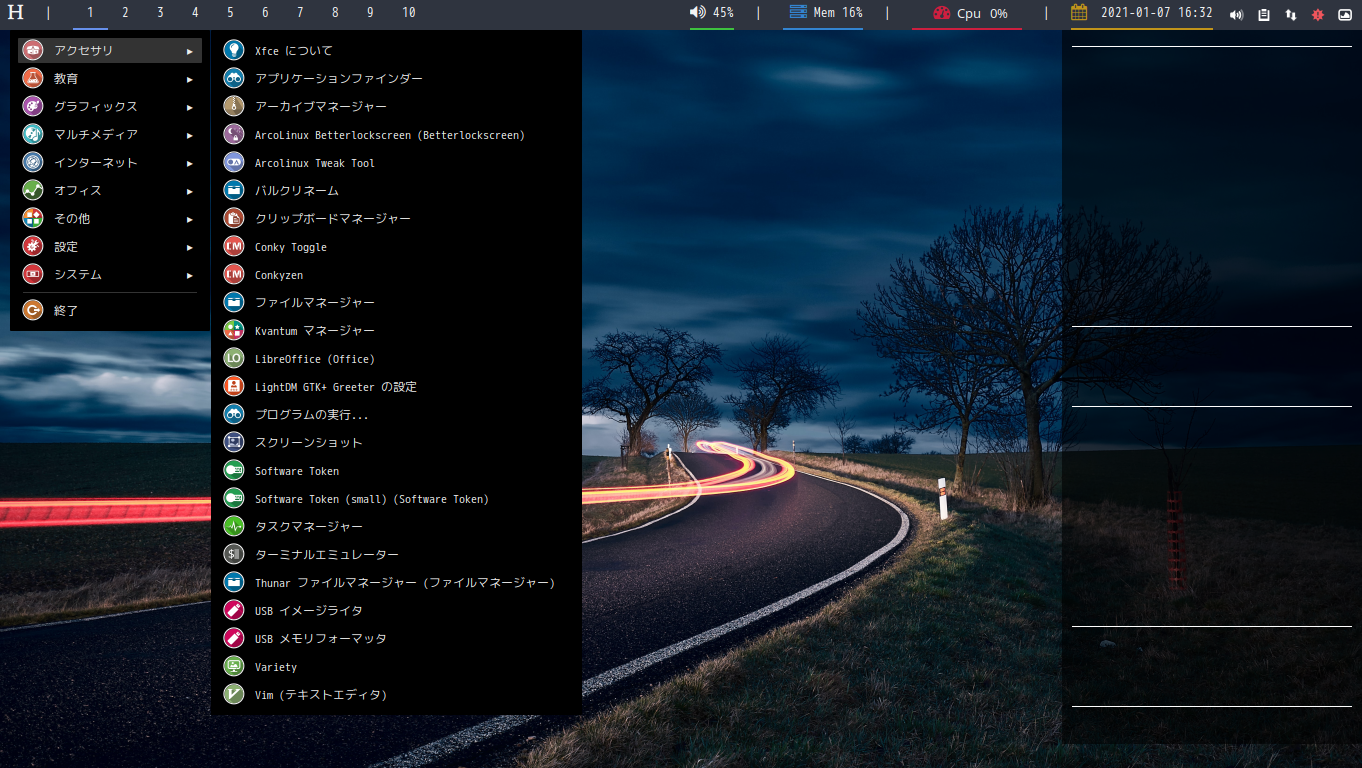Open the インターネット category

pyautogui.click(x=110, y=162)
